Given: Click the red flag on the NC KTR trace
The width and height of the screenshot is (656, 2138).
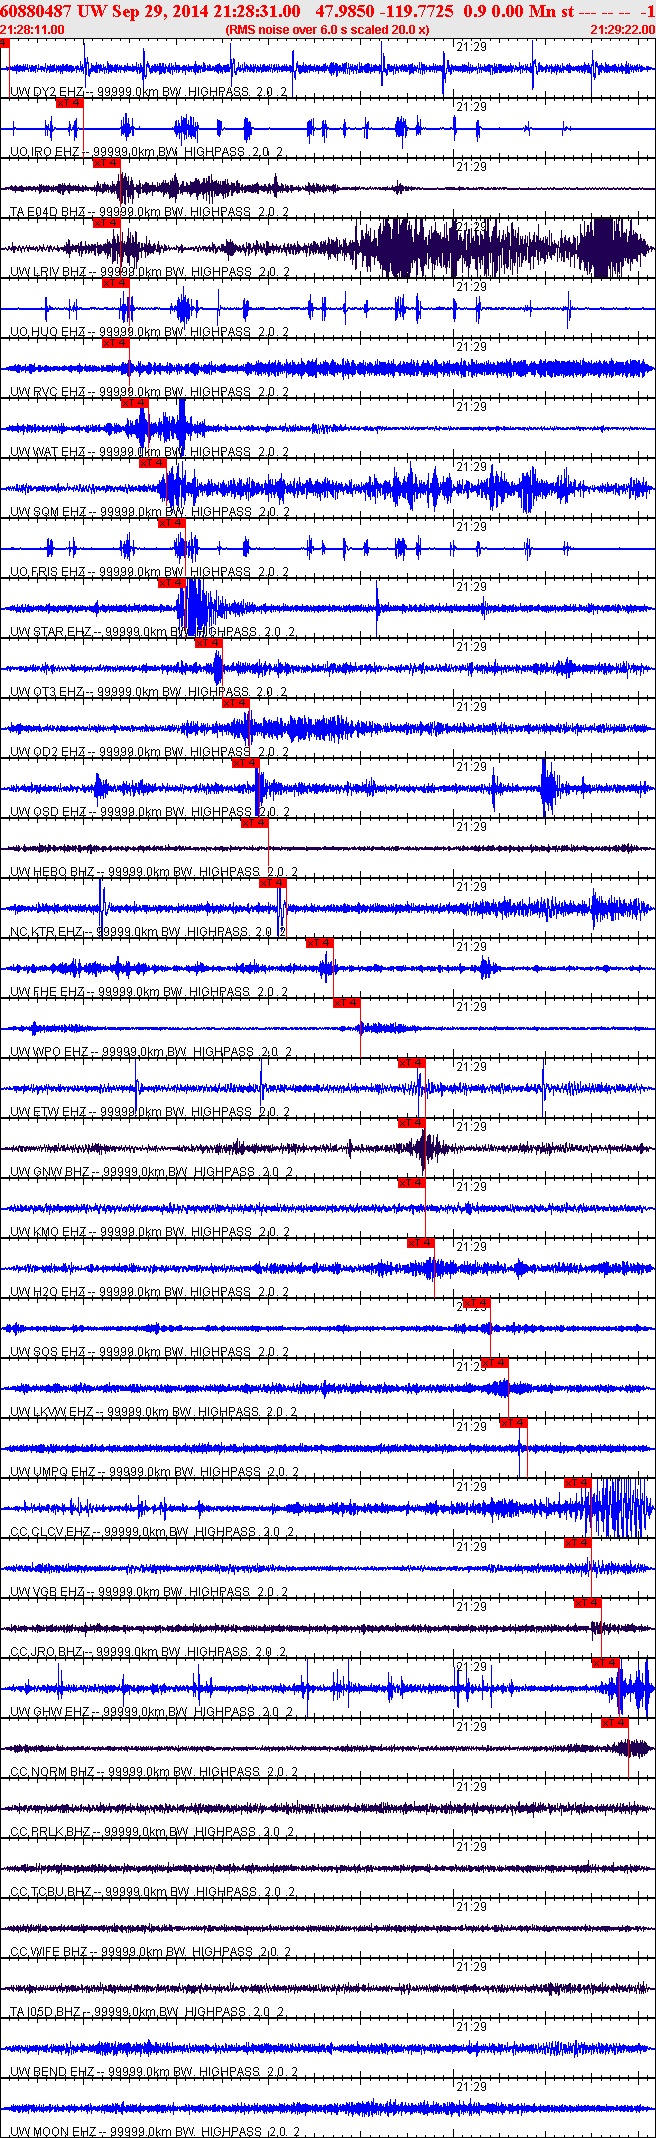Looking at the screenshot, I should (x=272, y=882).
